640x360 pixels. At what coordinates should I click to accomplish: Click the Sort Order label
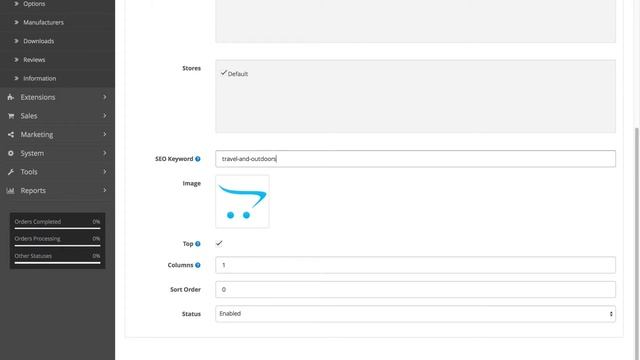[x=185, y=289]
